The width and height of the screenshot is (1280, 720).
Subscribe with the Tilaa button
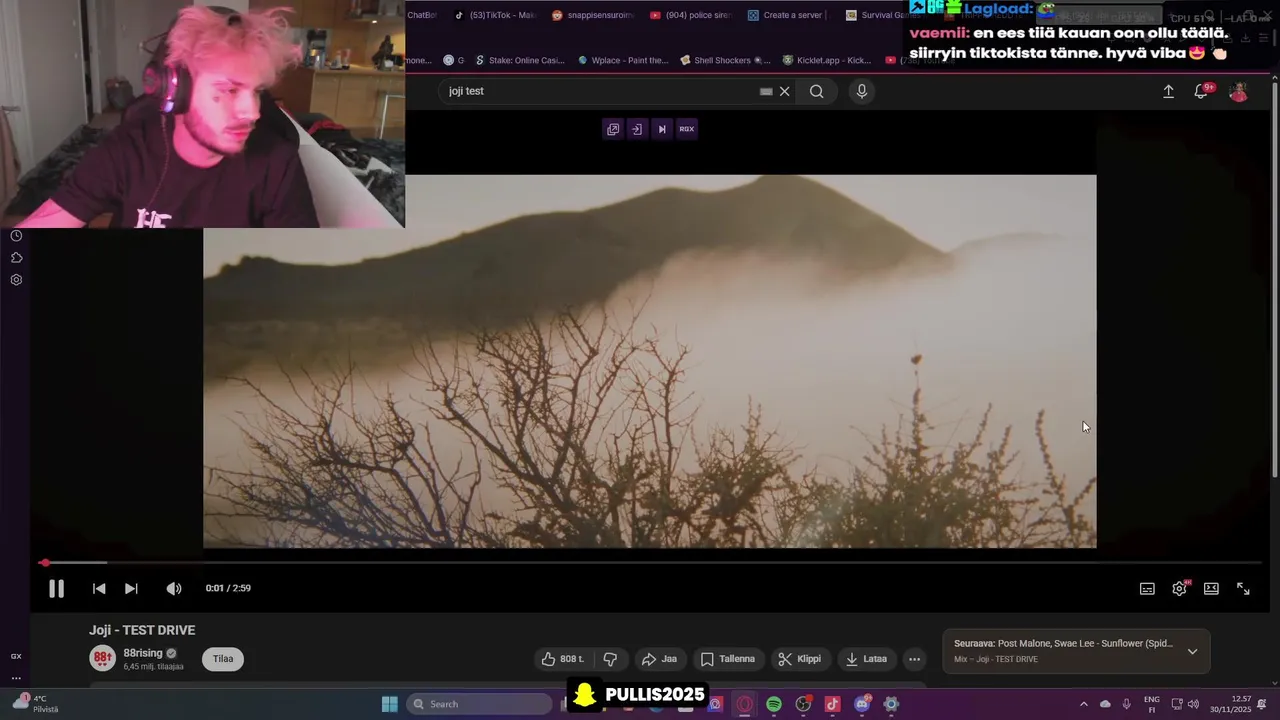click(223, 659)
